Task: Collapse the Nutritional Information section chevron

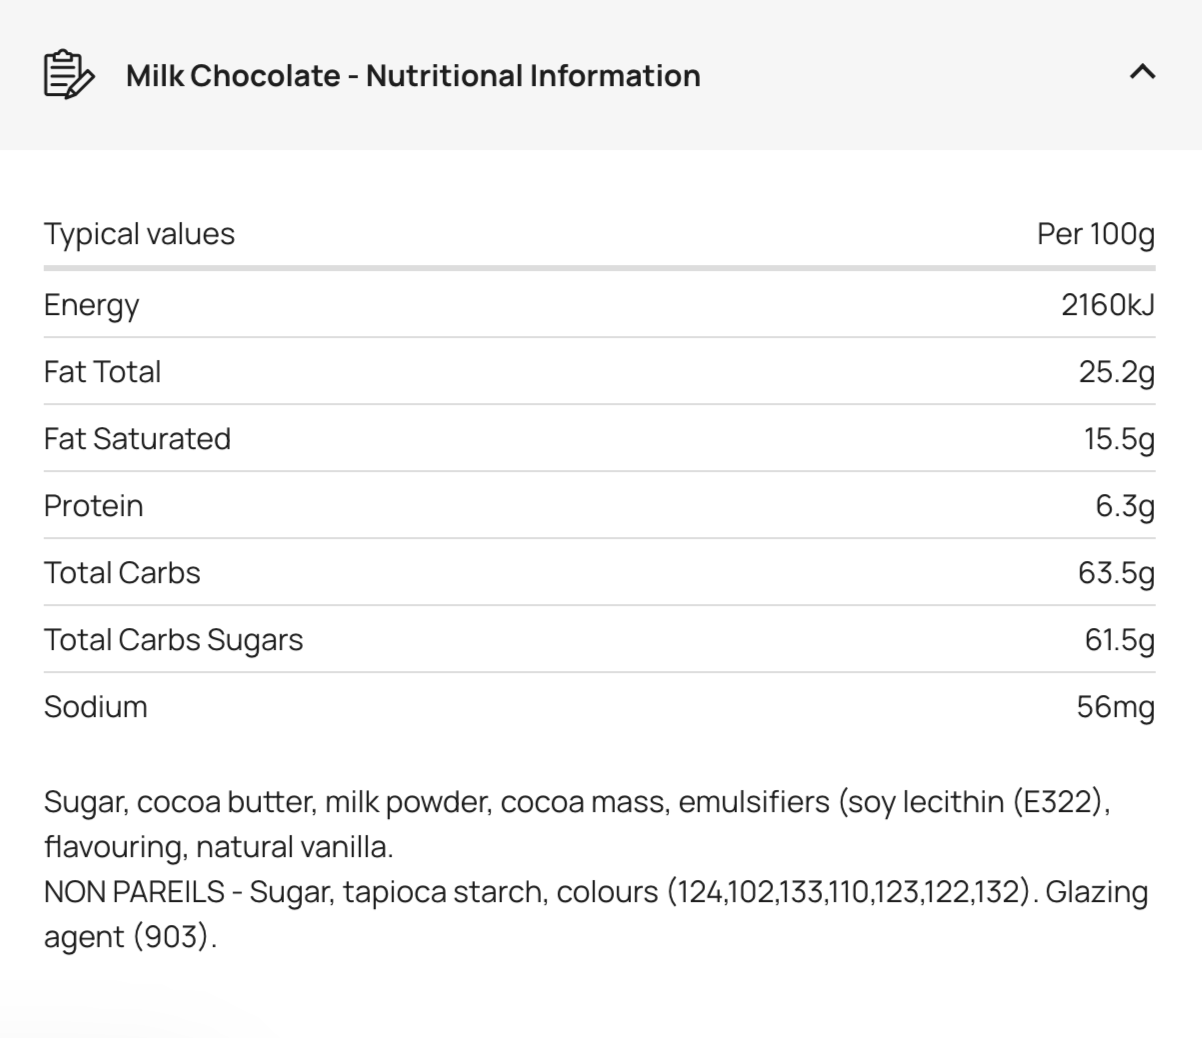Action: click(1142, 72)
